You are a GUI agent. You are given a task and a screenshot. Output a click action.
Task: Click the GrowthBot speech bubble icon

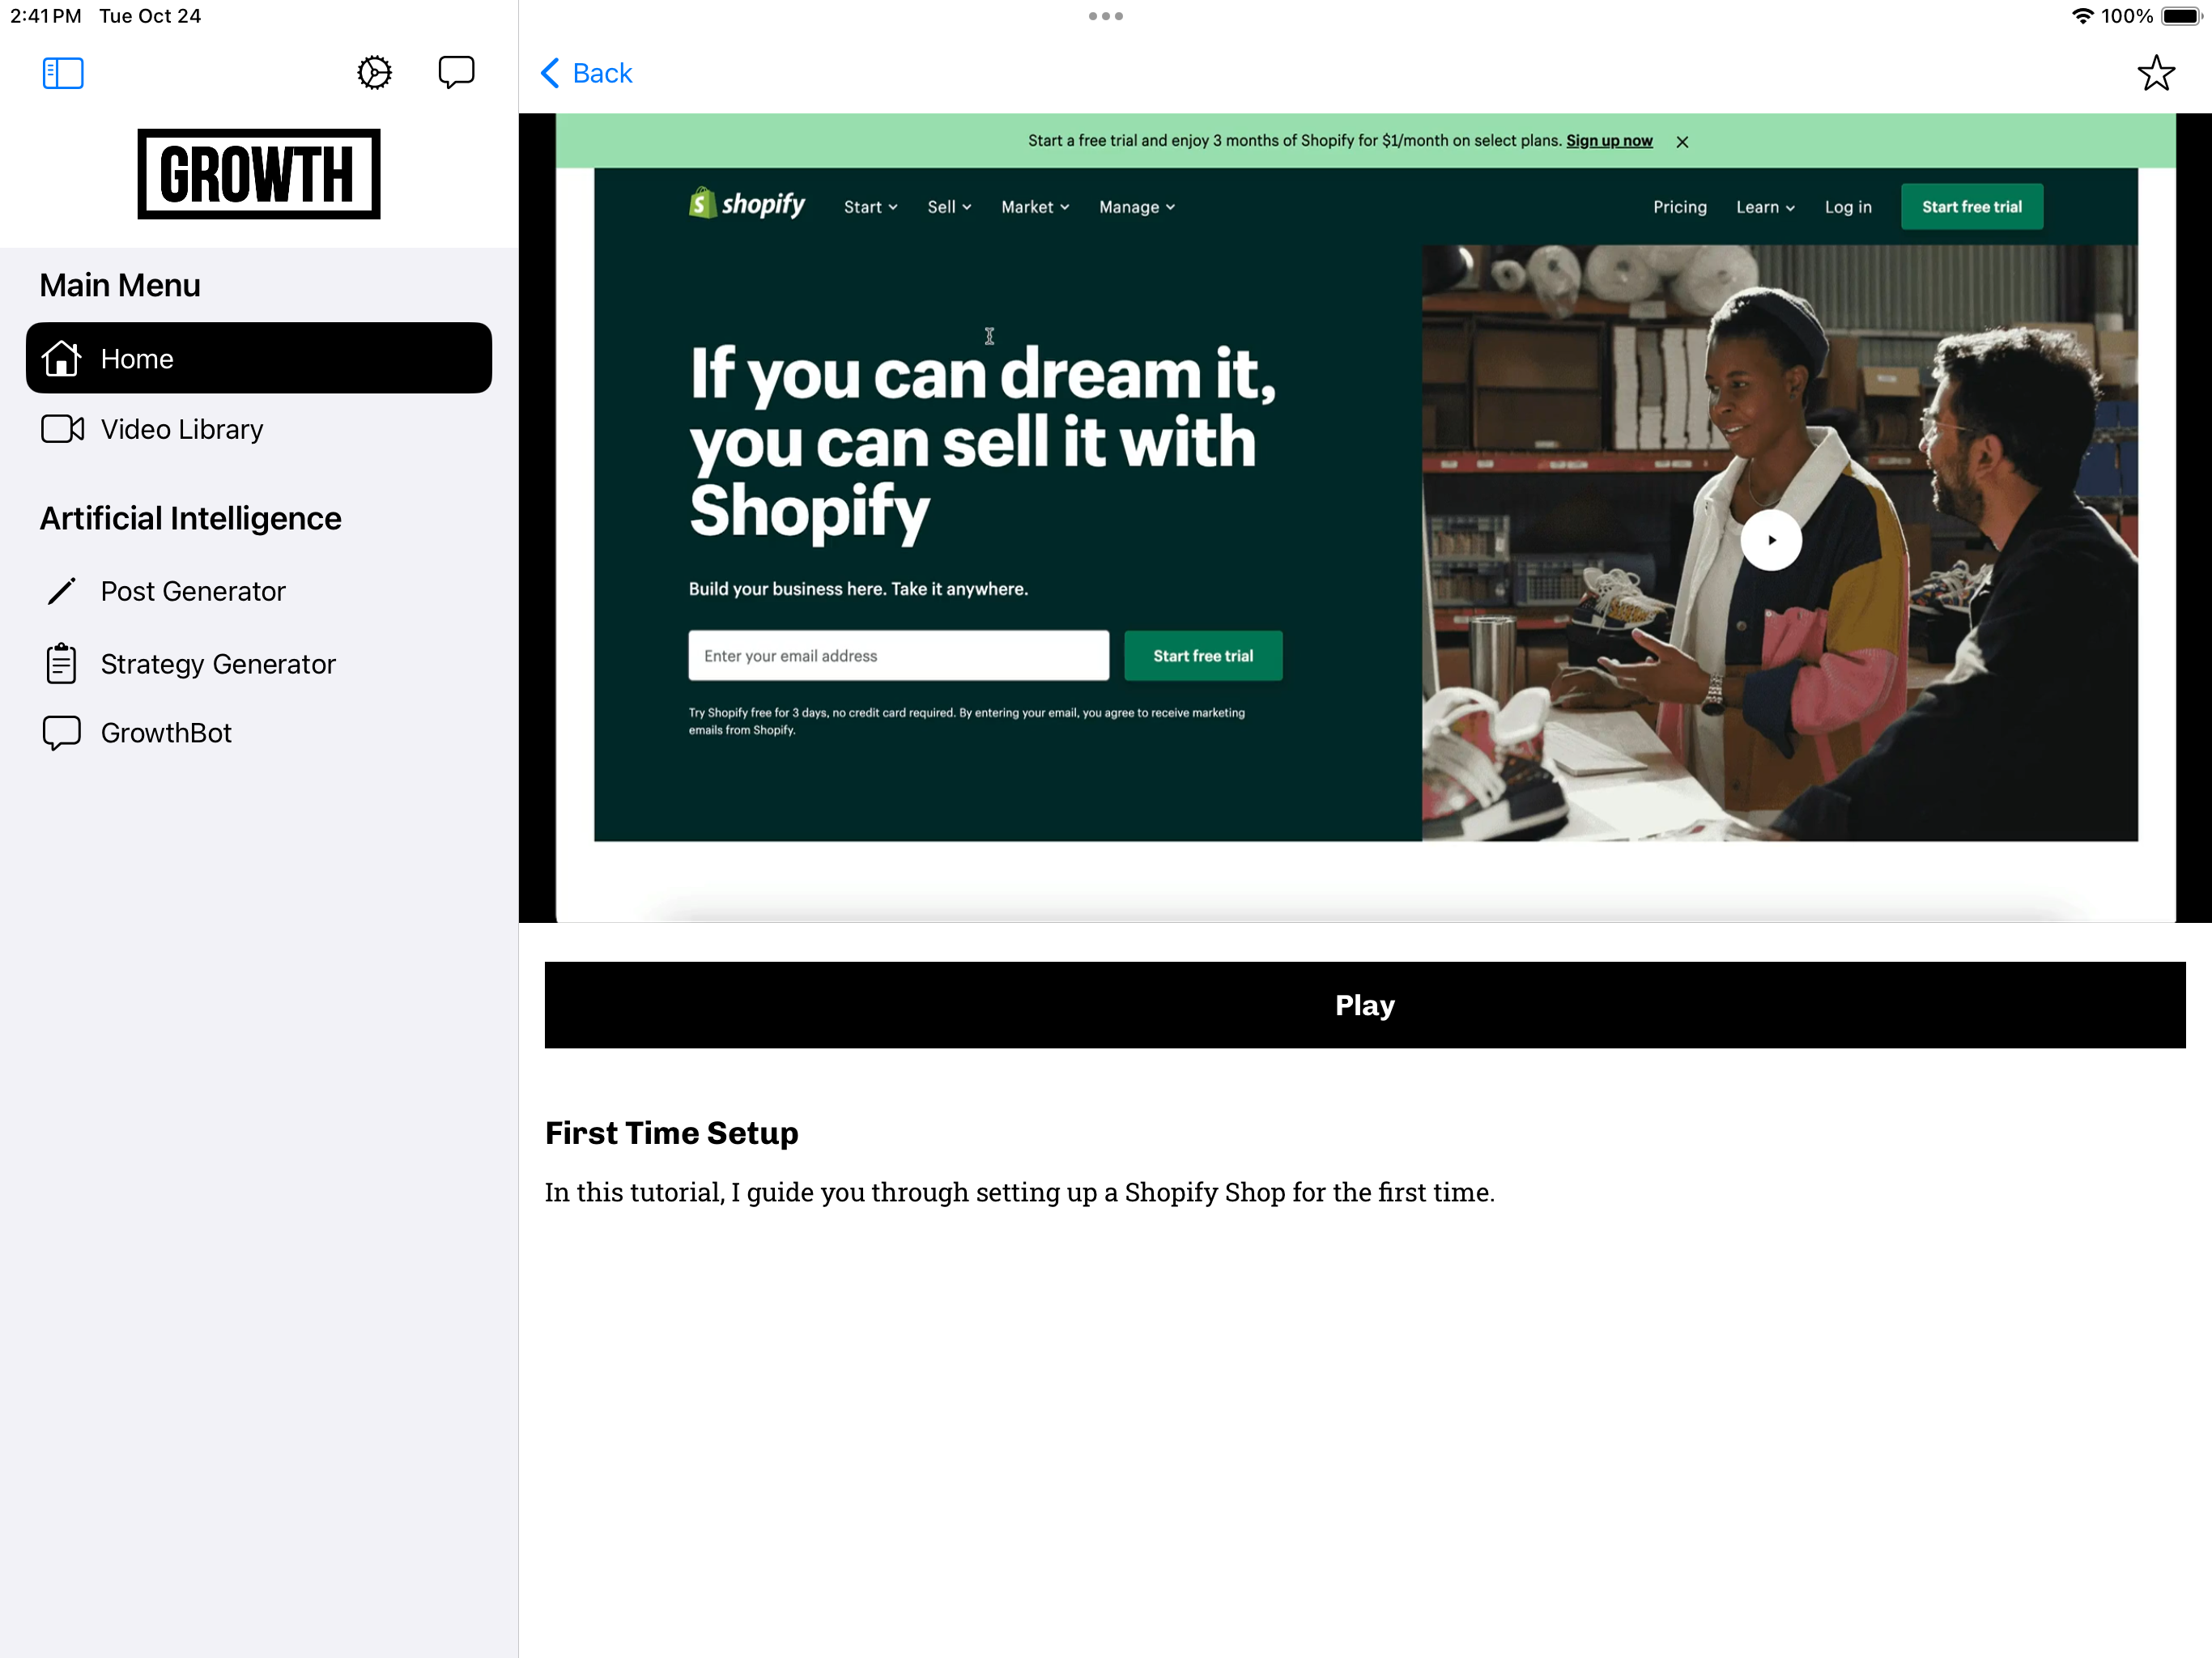point(61,733)
